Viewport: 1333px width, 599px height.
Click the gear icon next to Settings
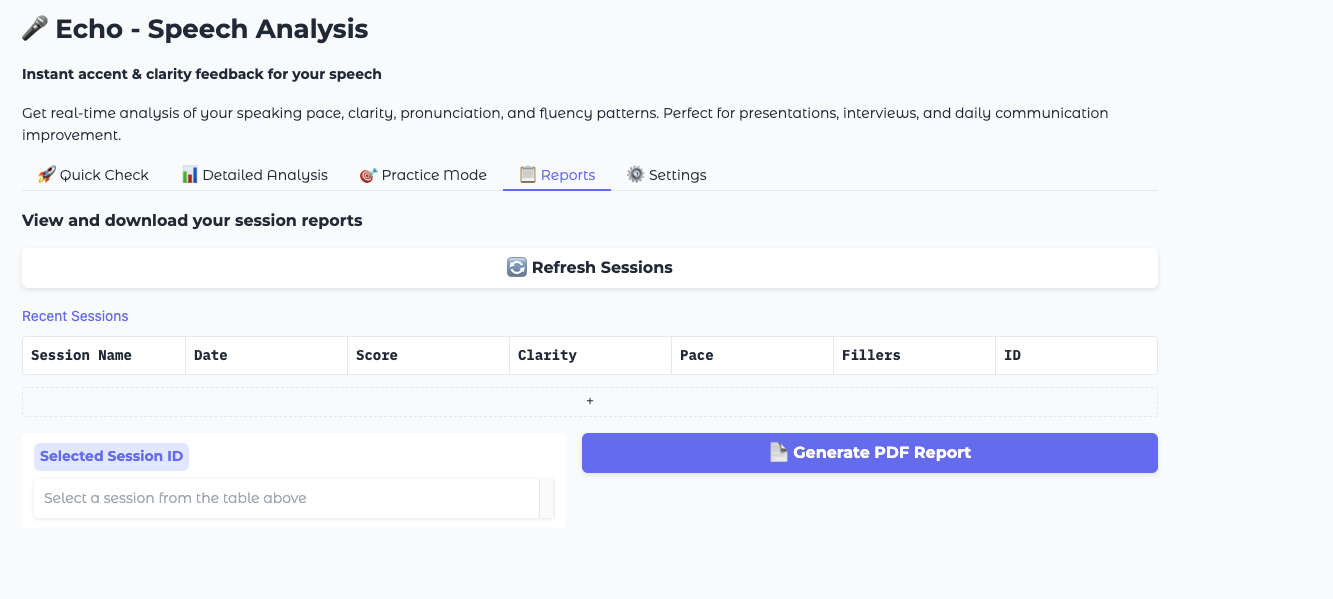(x=635, y=175)
